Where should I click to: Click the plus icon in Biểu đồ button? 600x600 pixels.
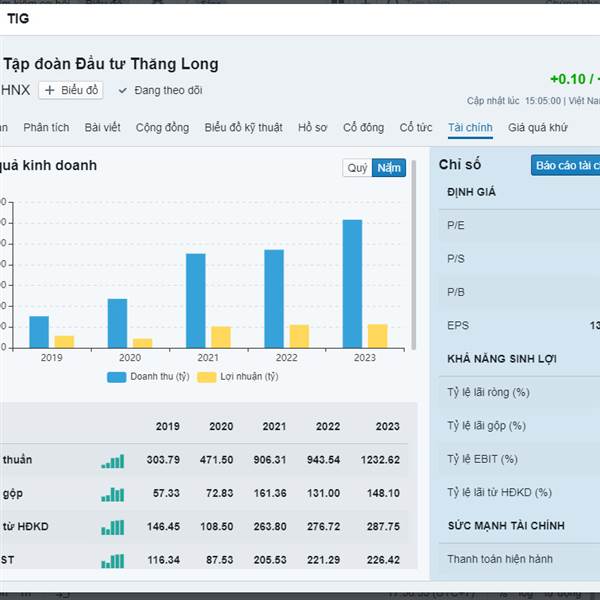(50, 90)
